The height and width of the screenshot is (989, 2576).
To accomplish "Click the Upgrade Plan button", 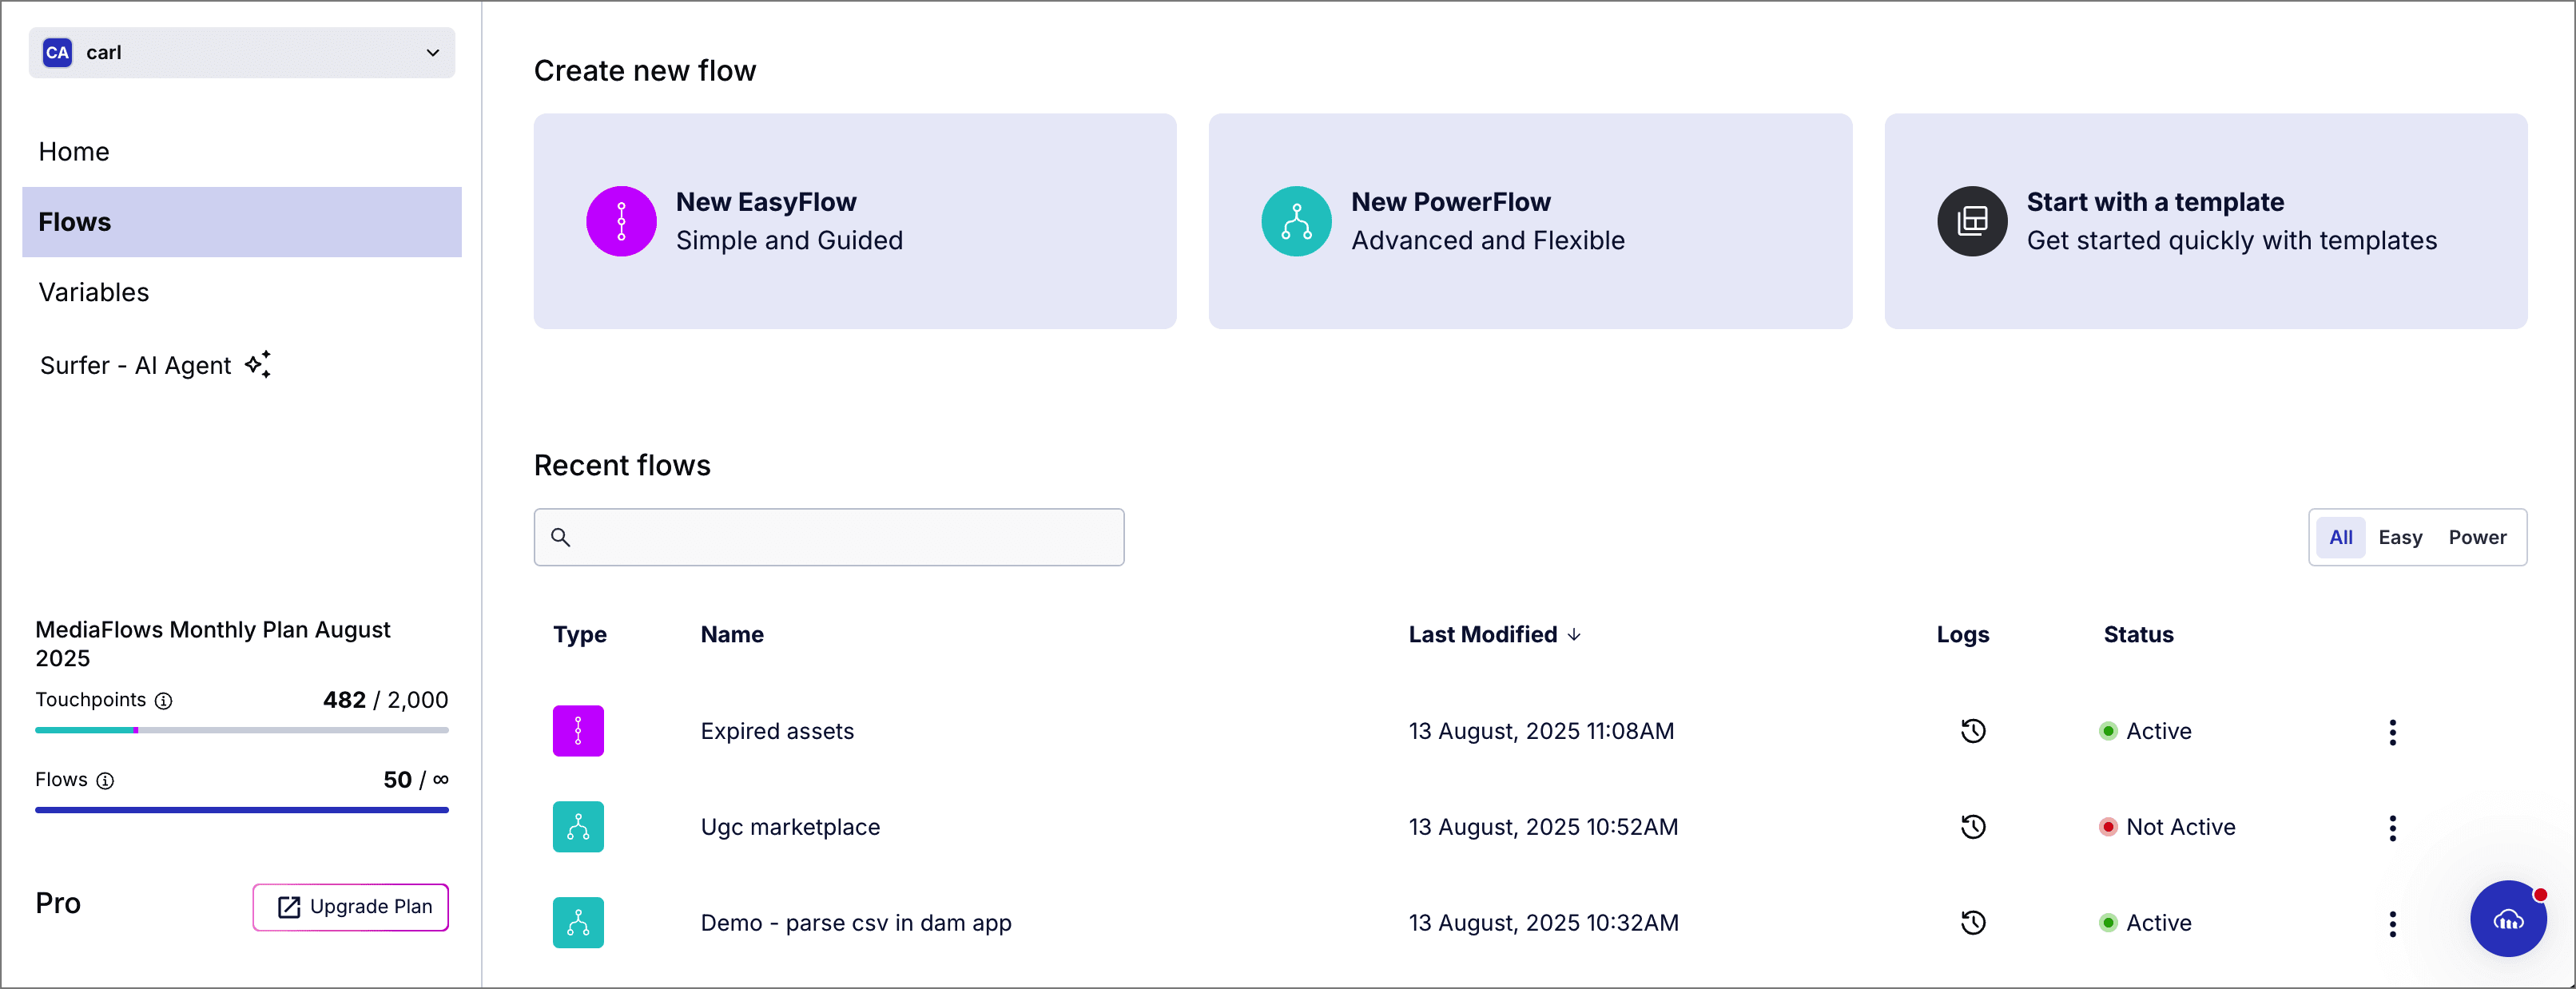I will click(x=351, y=907).
